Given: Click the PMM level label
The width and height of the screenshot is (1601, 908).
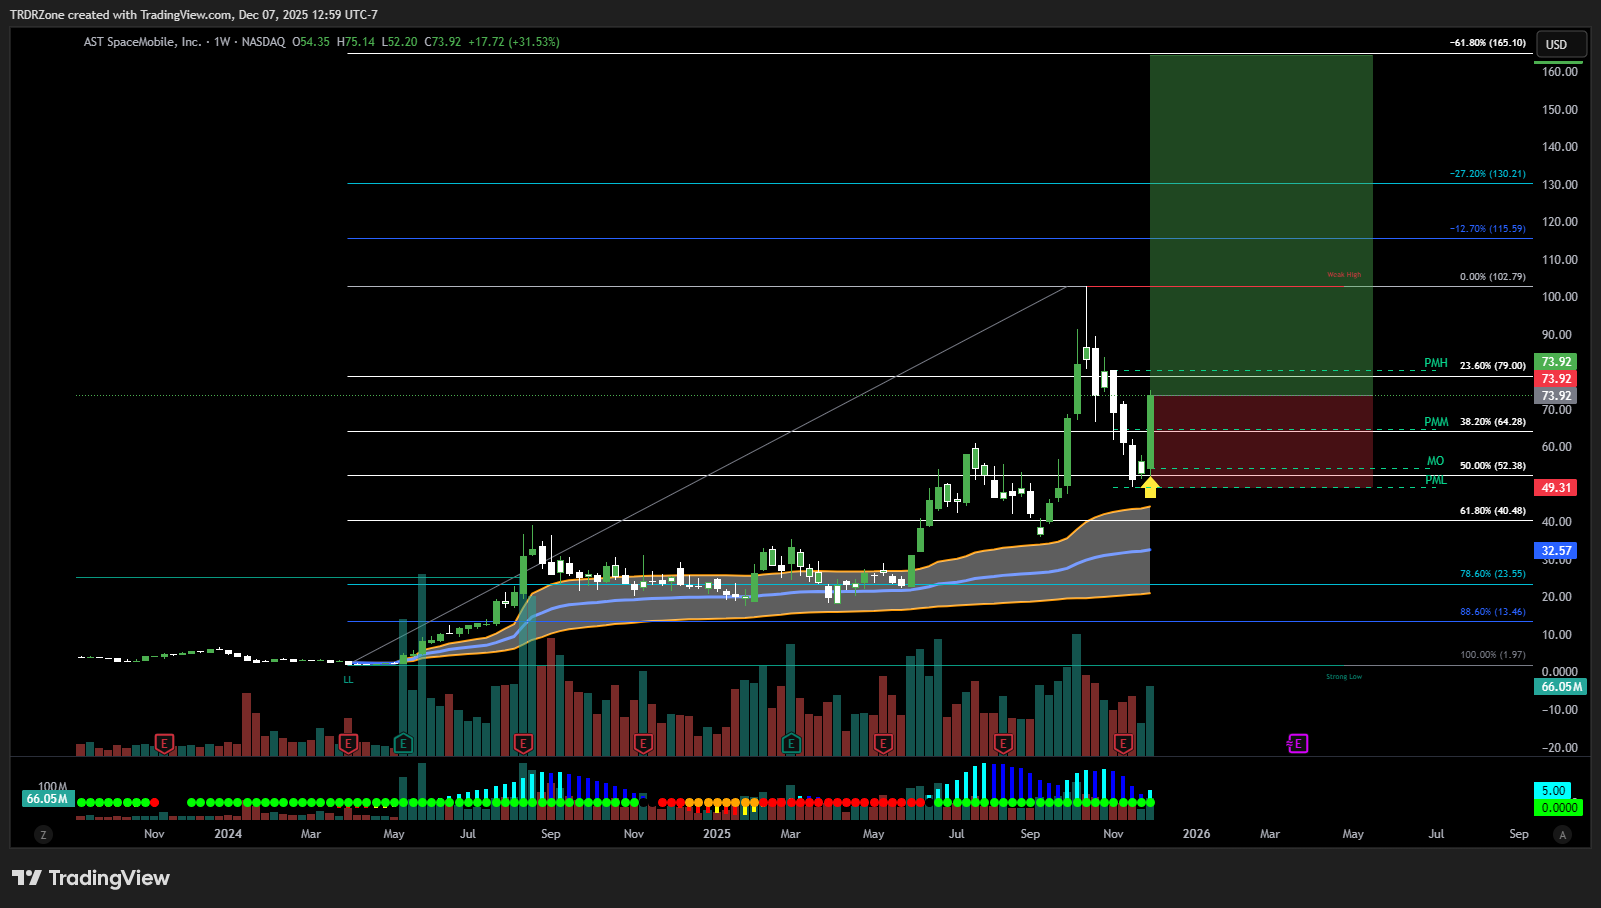Looking at the screenshot, I should (1436, 422).
